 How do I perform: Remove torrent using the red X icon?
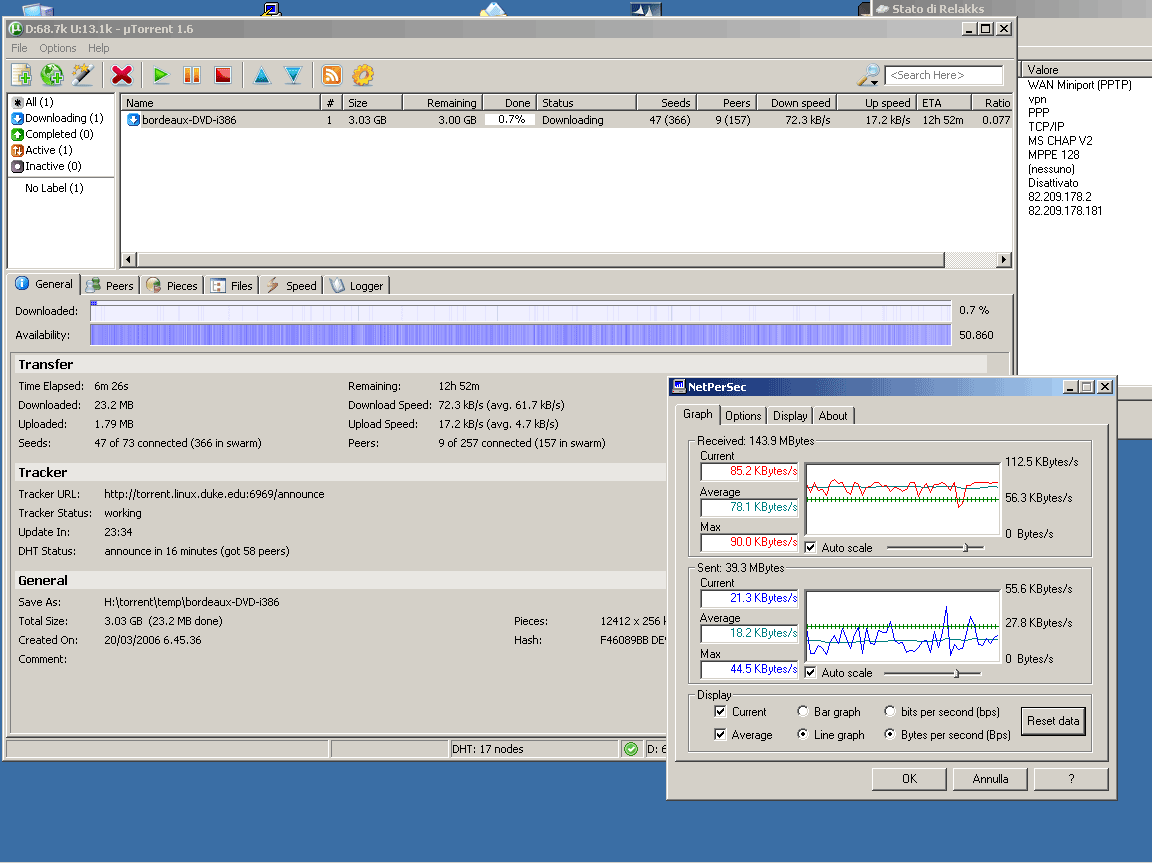pyautogui.click(x=122, y=75)
